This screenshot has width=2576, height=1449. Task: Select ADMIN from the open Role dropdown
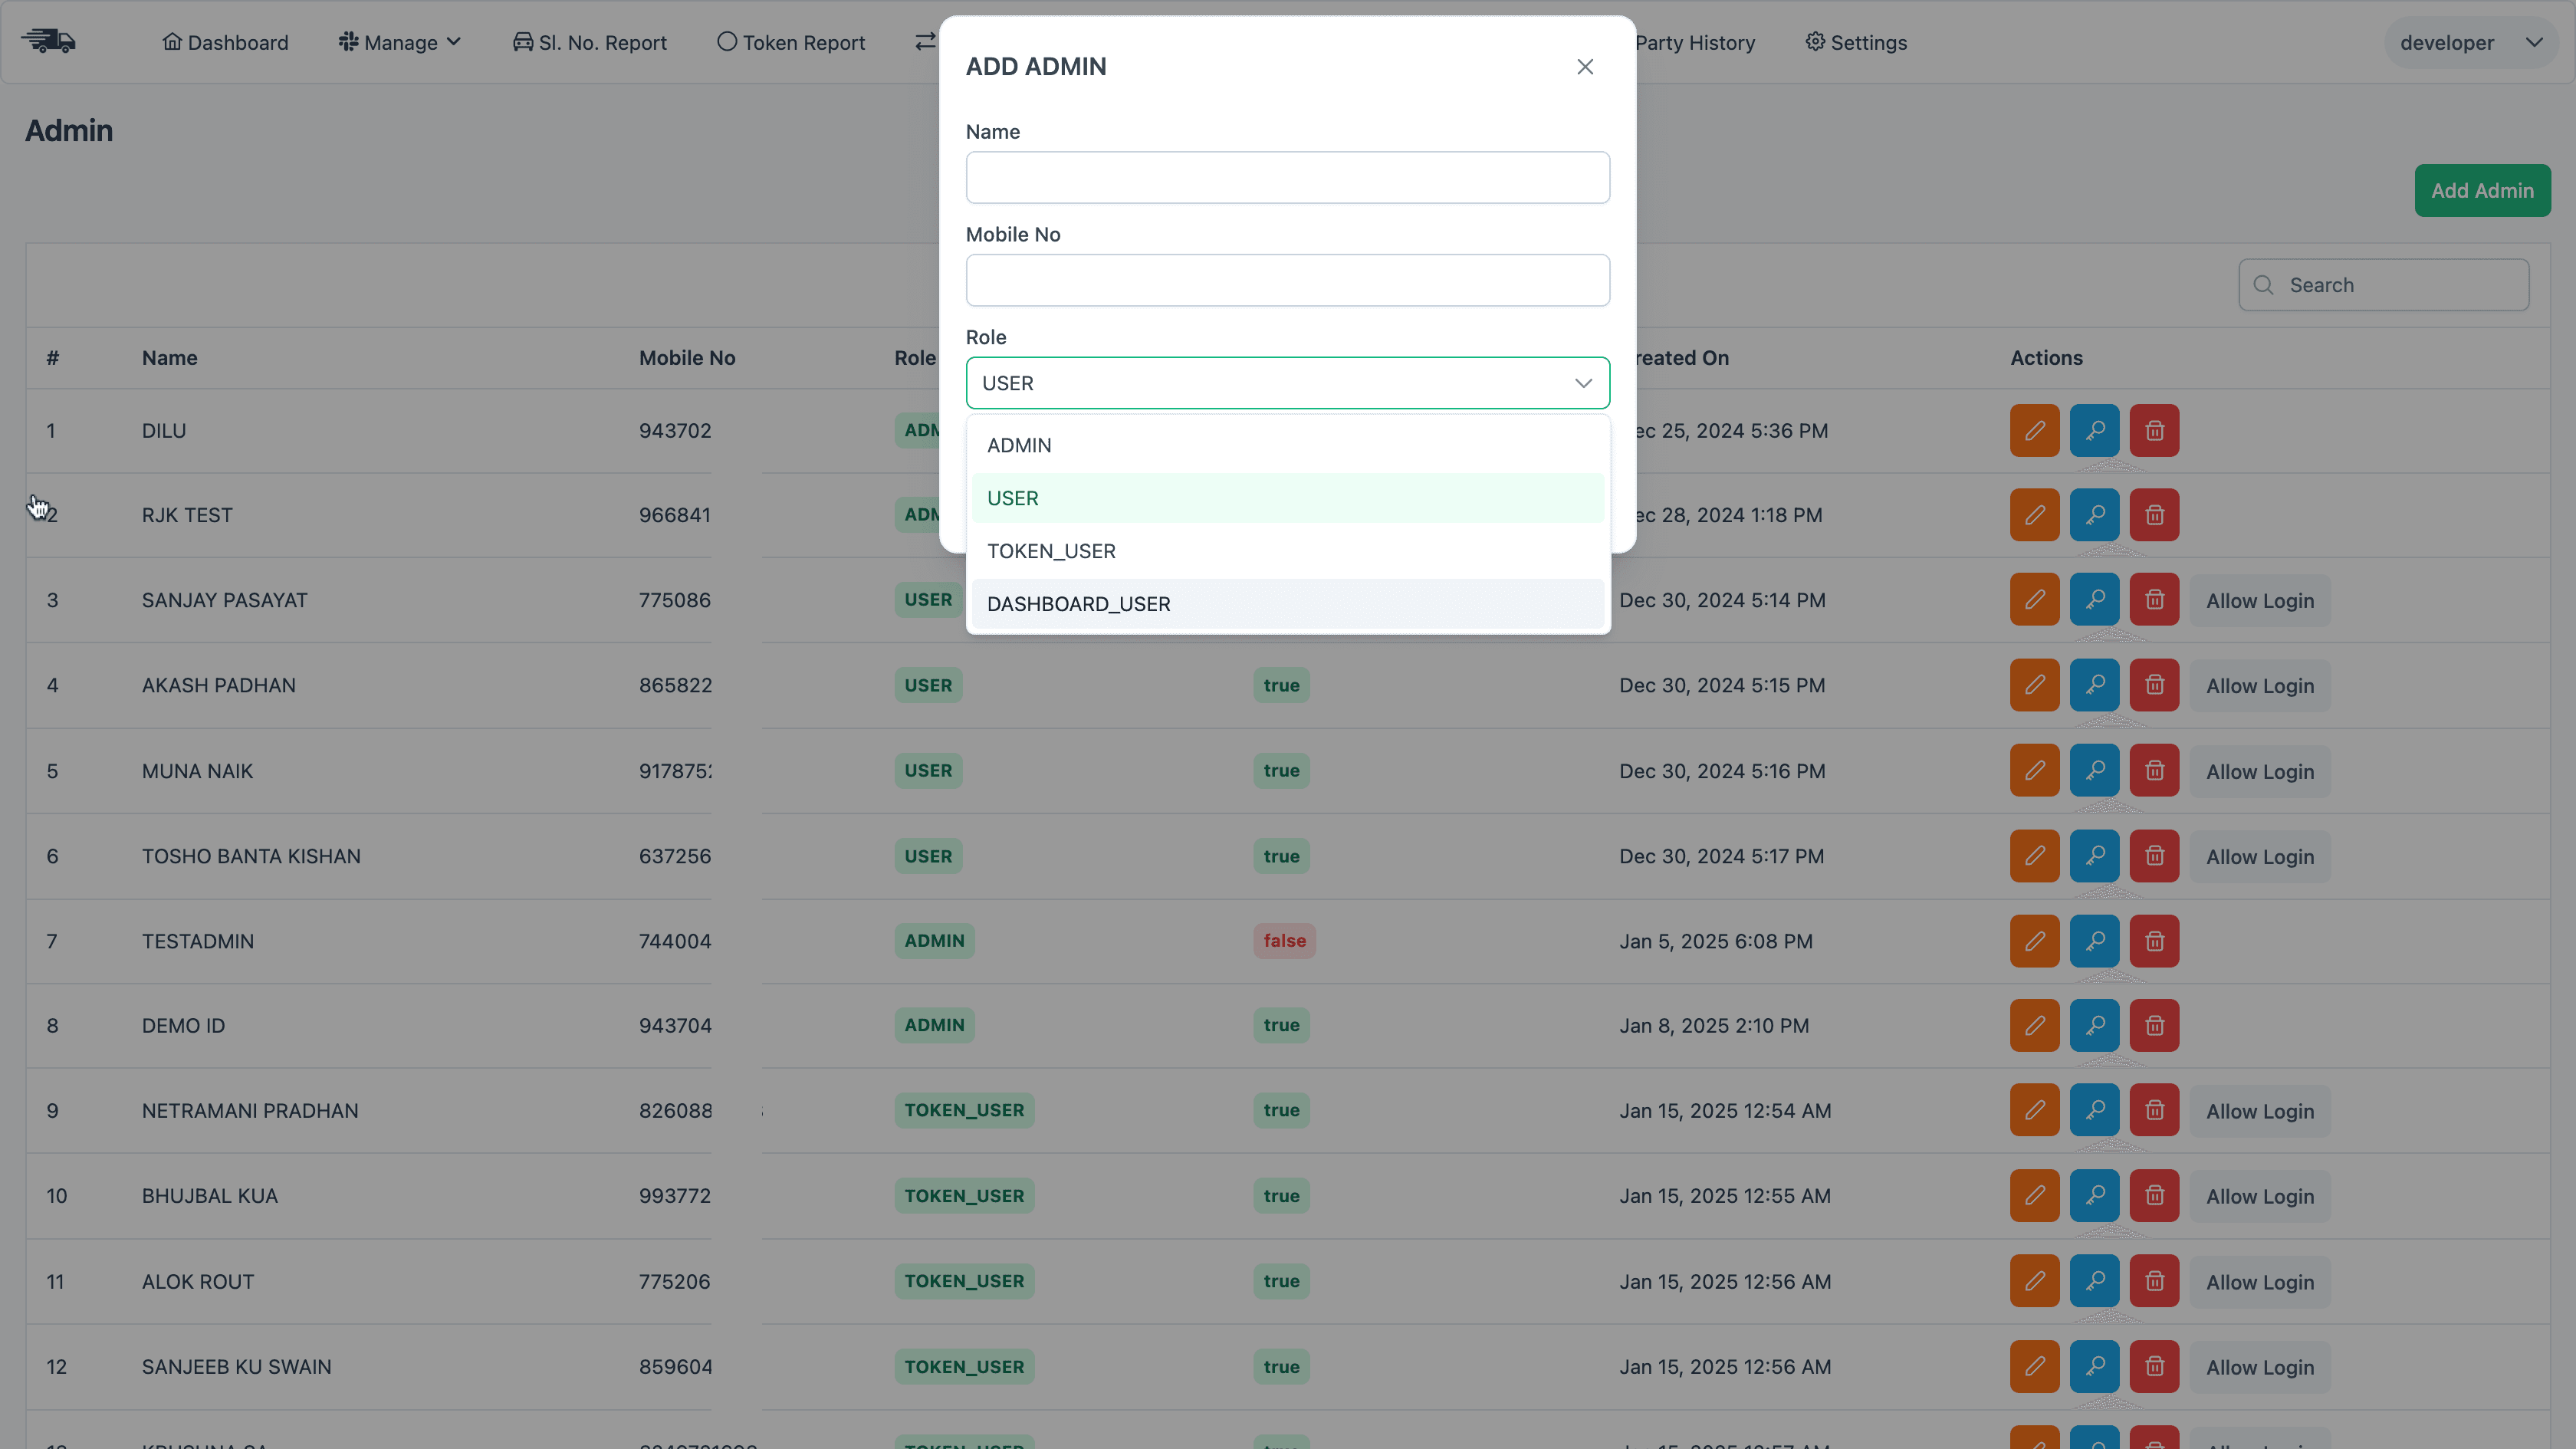point(1019,445)
